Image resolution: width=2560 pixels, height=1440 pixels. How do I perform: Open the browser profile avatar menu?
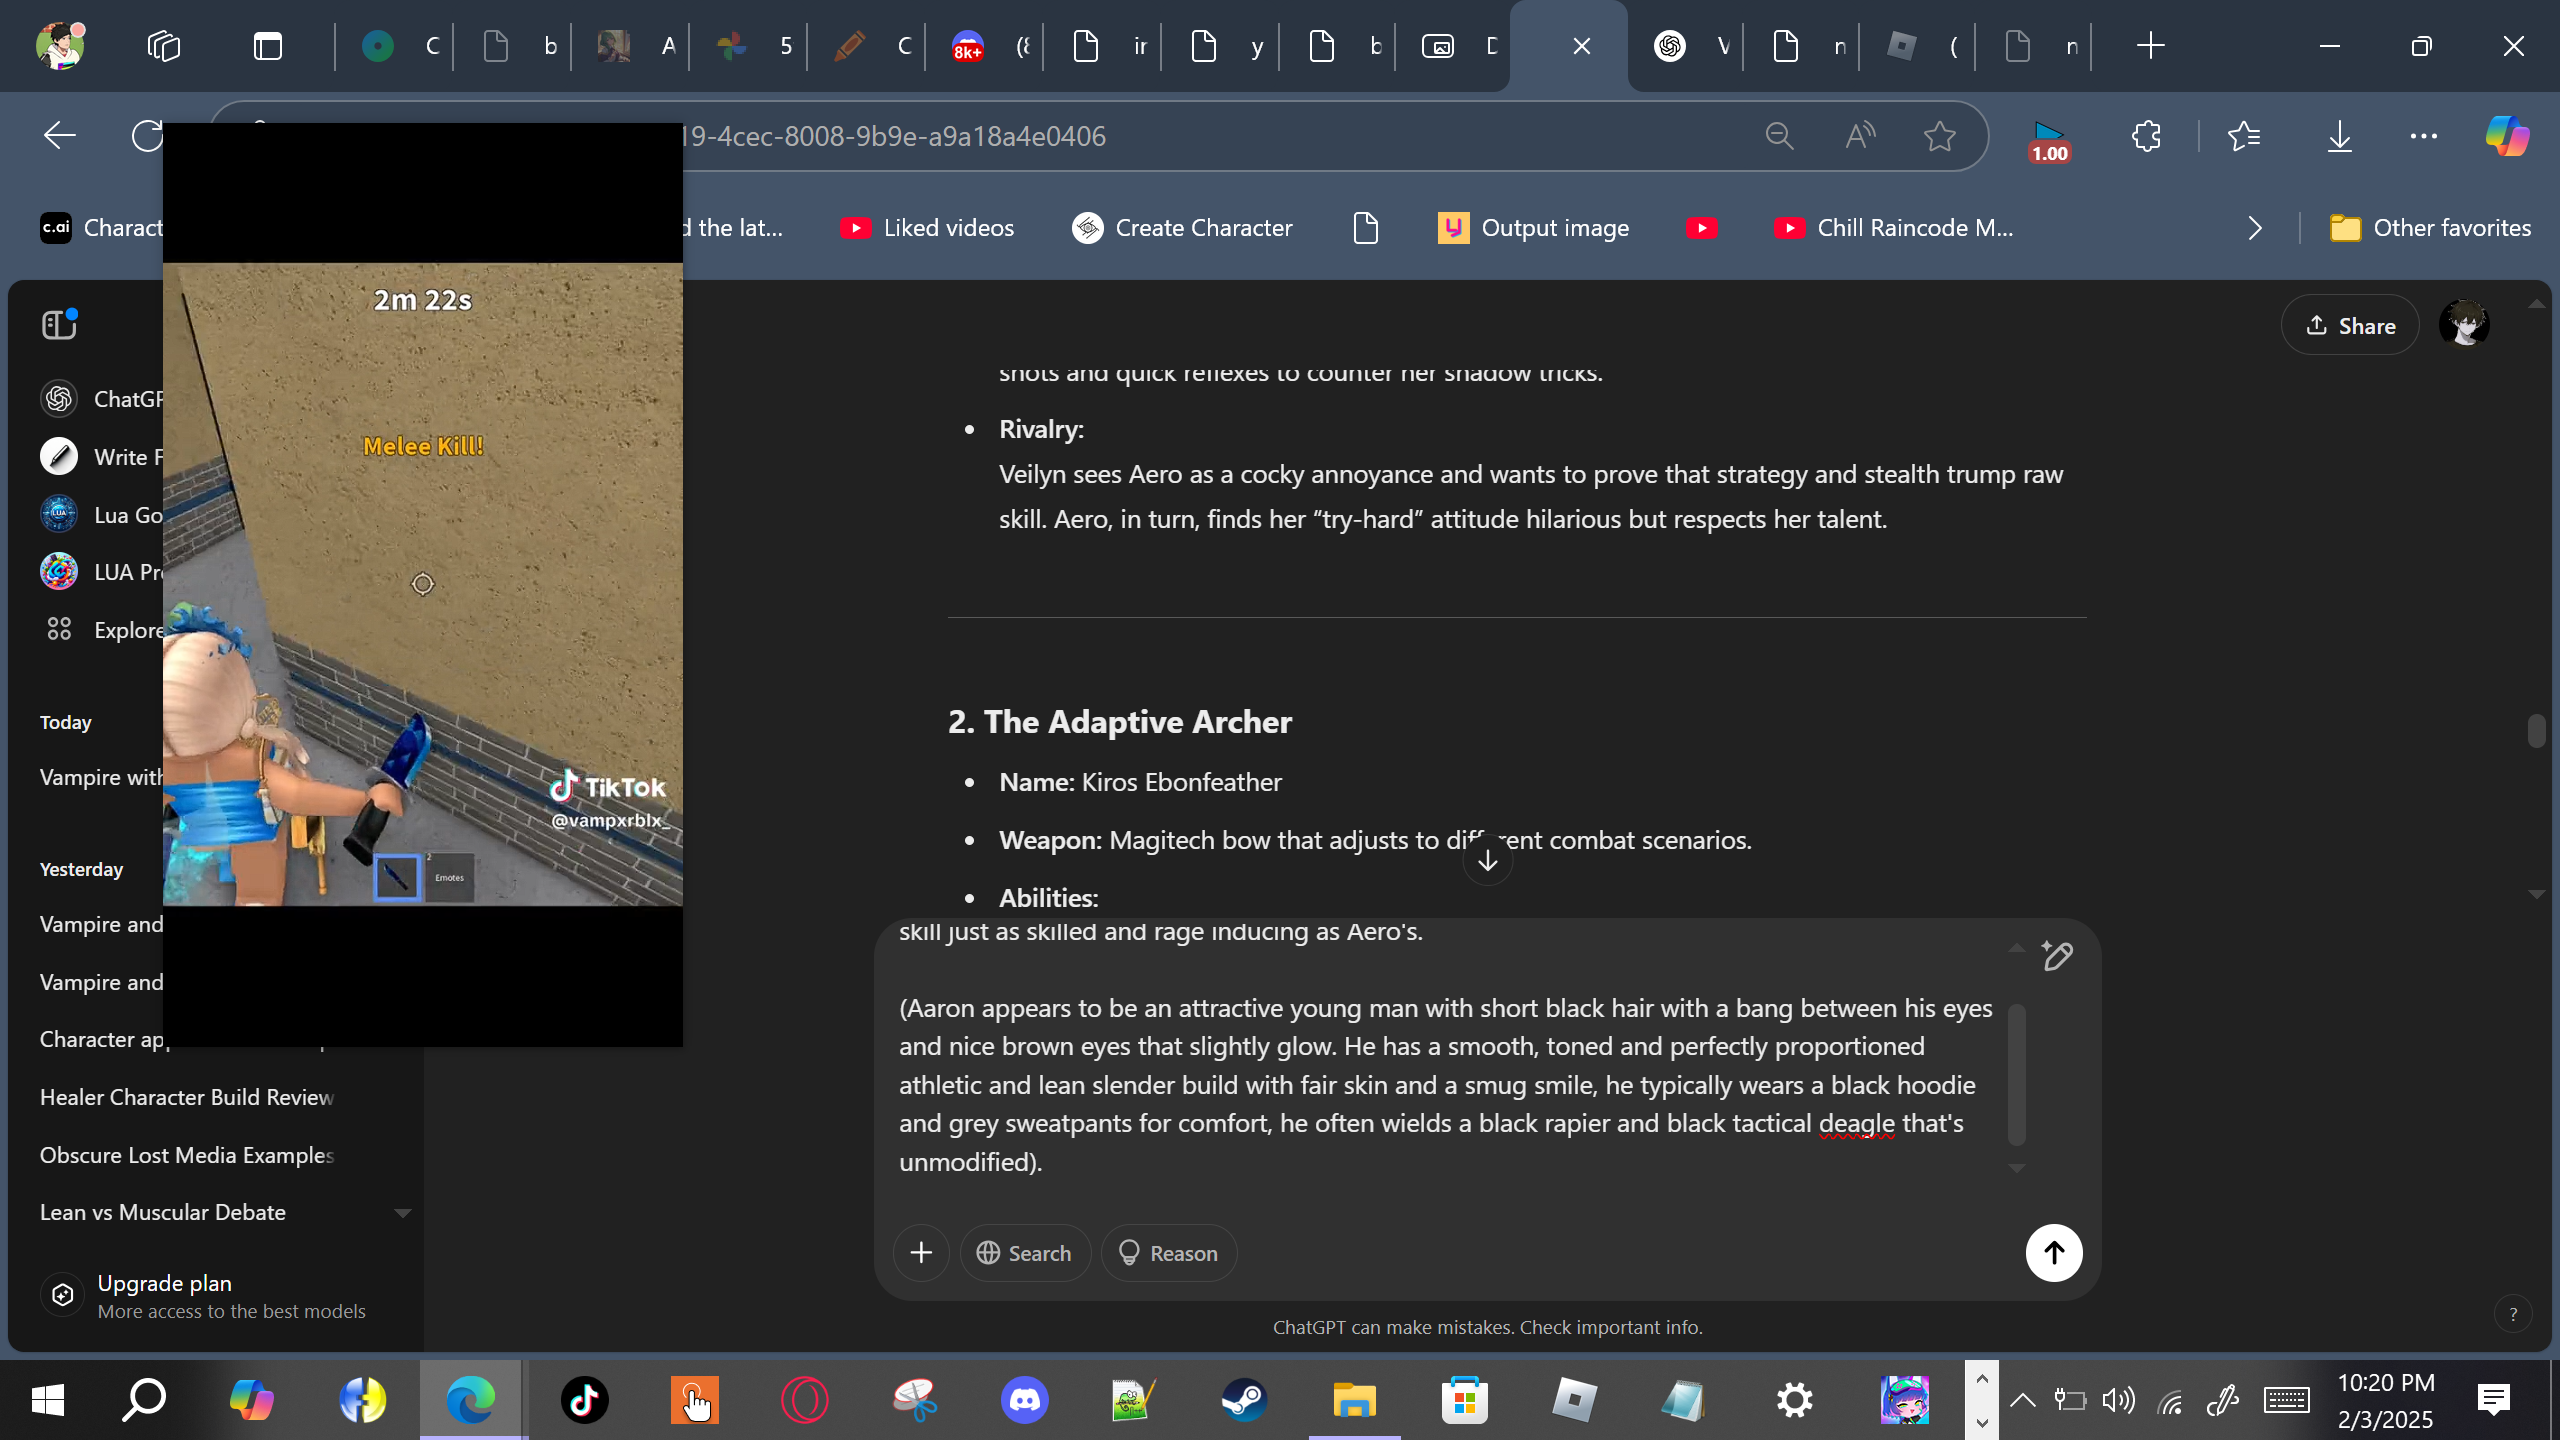click(x=60, y=46)
